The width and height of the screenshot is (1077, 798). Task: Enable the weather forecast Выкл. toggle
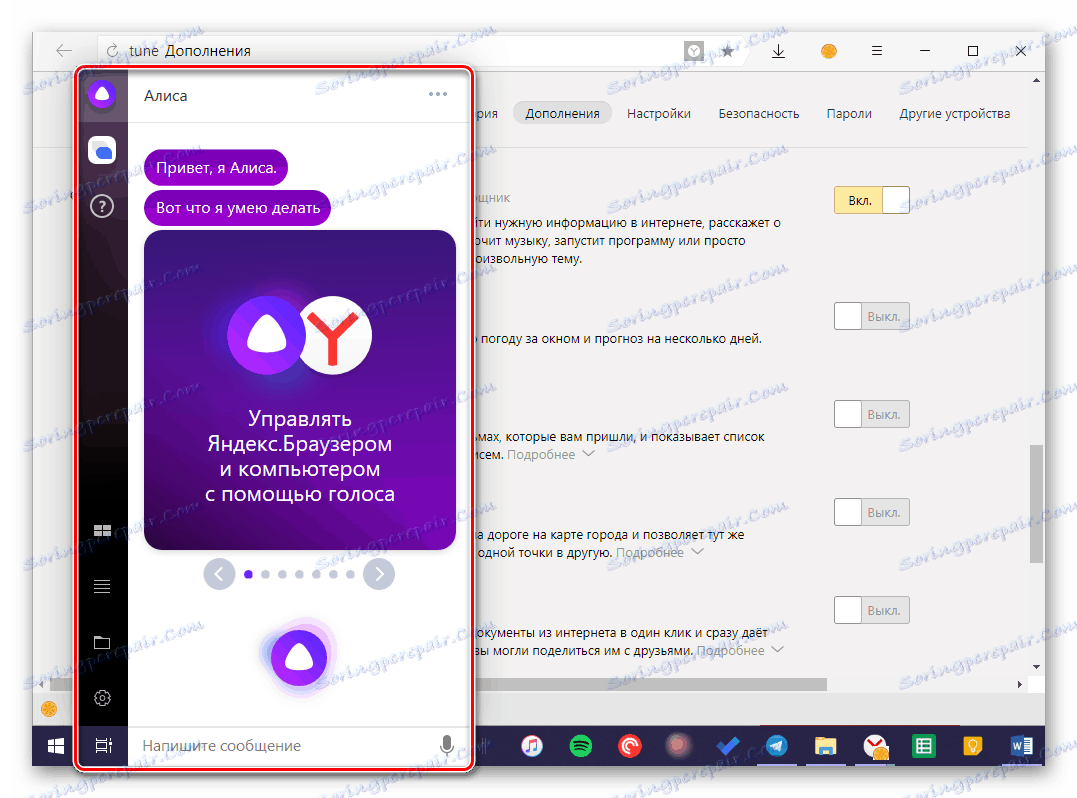[x=872, y=317]
